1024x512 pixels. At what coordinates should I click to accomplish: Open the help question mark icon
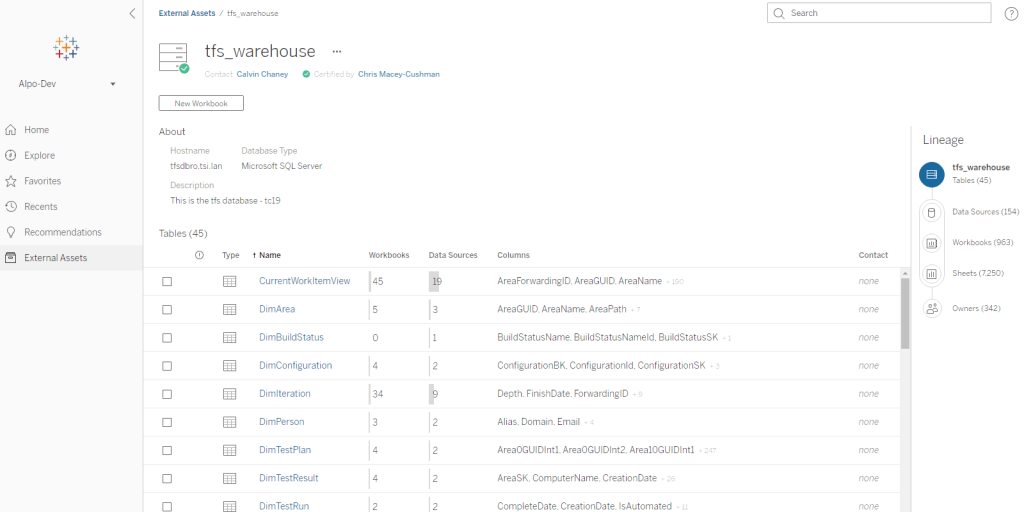coord(1011,13)
